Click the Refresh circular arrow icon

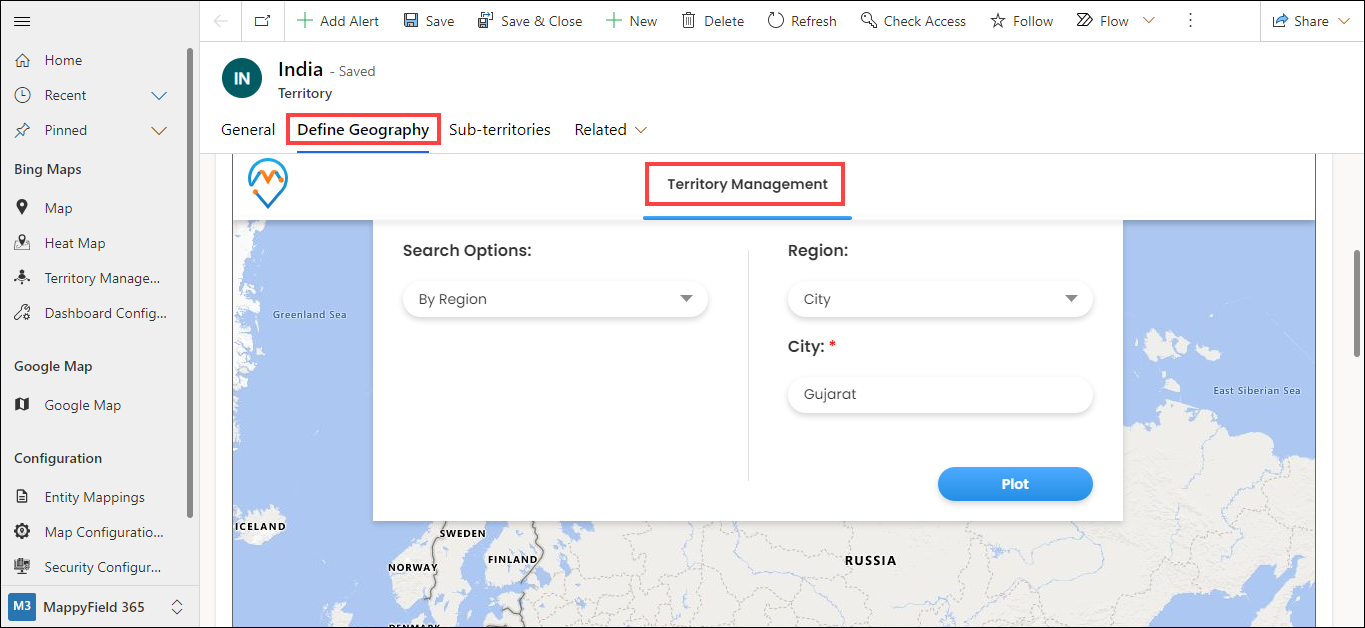click(776, 21)
